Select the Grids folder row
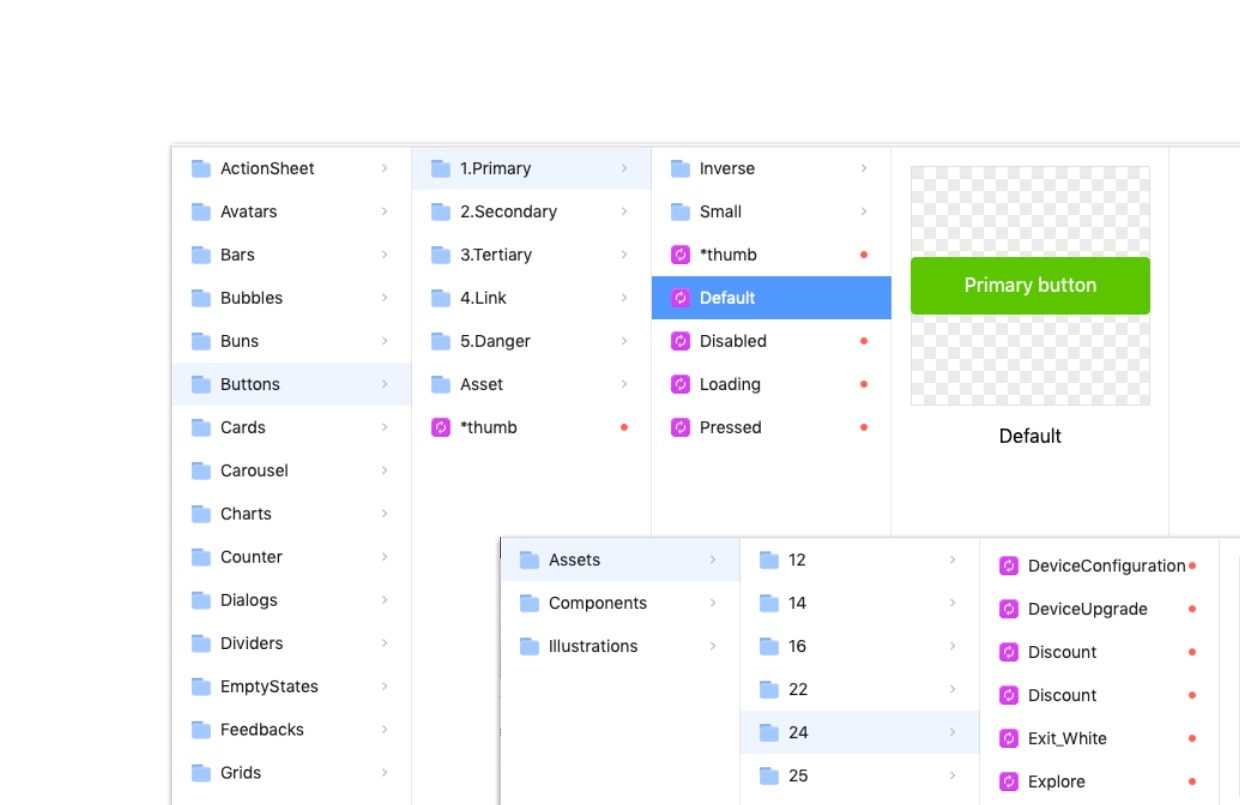Image resolution: width=1240 pixels, height=805 pixels. (x=291, y=772)
